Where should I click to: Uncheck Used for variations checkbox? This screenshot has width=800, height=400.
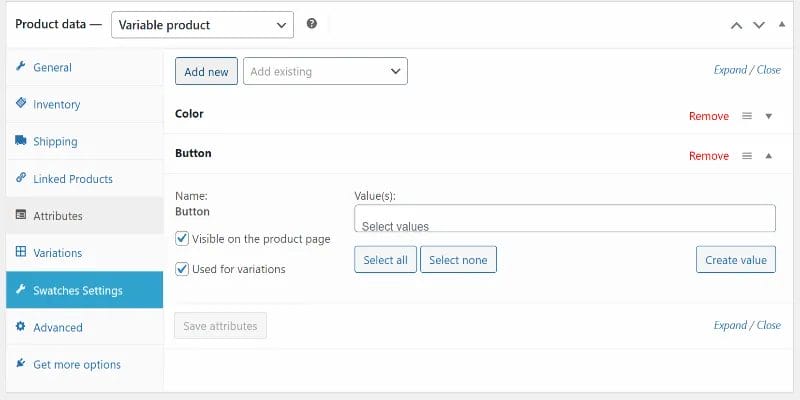[x=182, y=269]
